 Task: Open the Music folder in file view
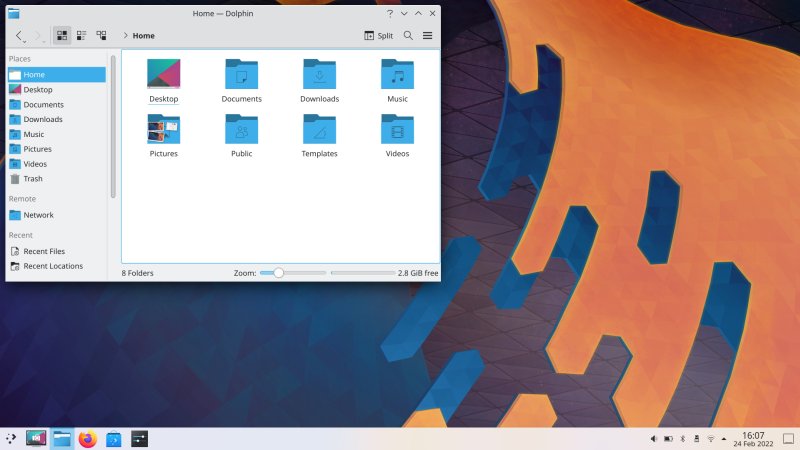(x=397, y=75)
